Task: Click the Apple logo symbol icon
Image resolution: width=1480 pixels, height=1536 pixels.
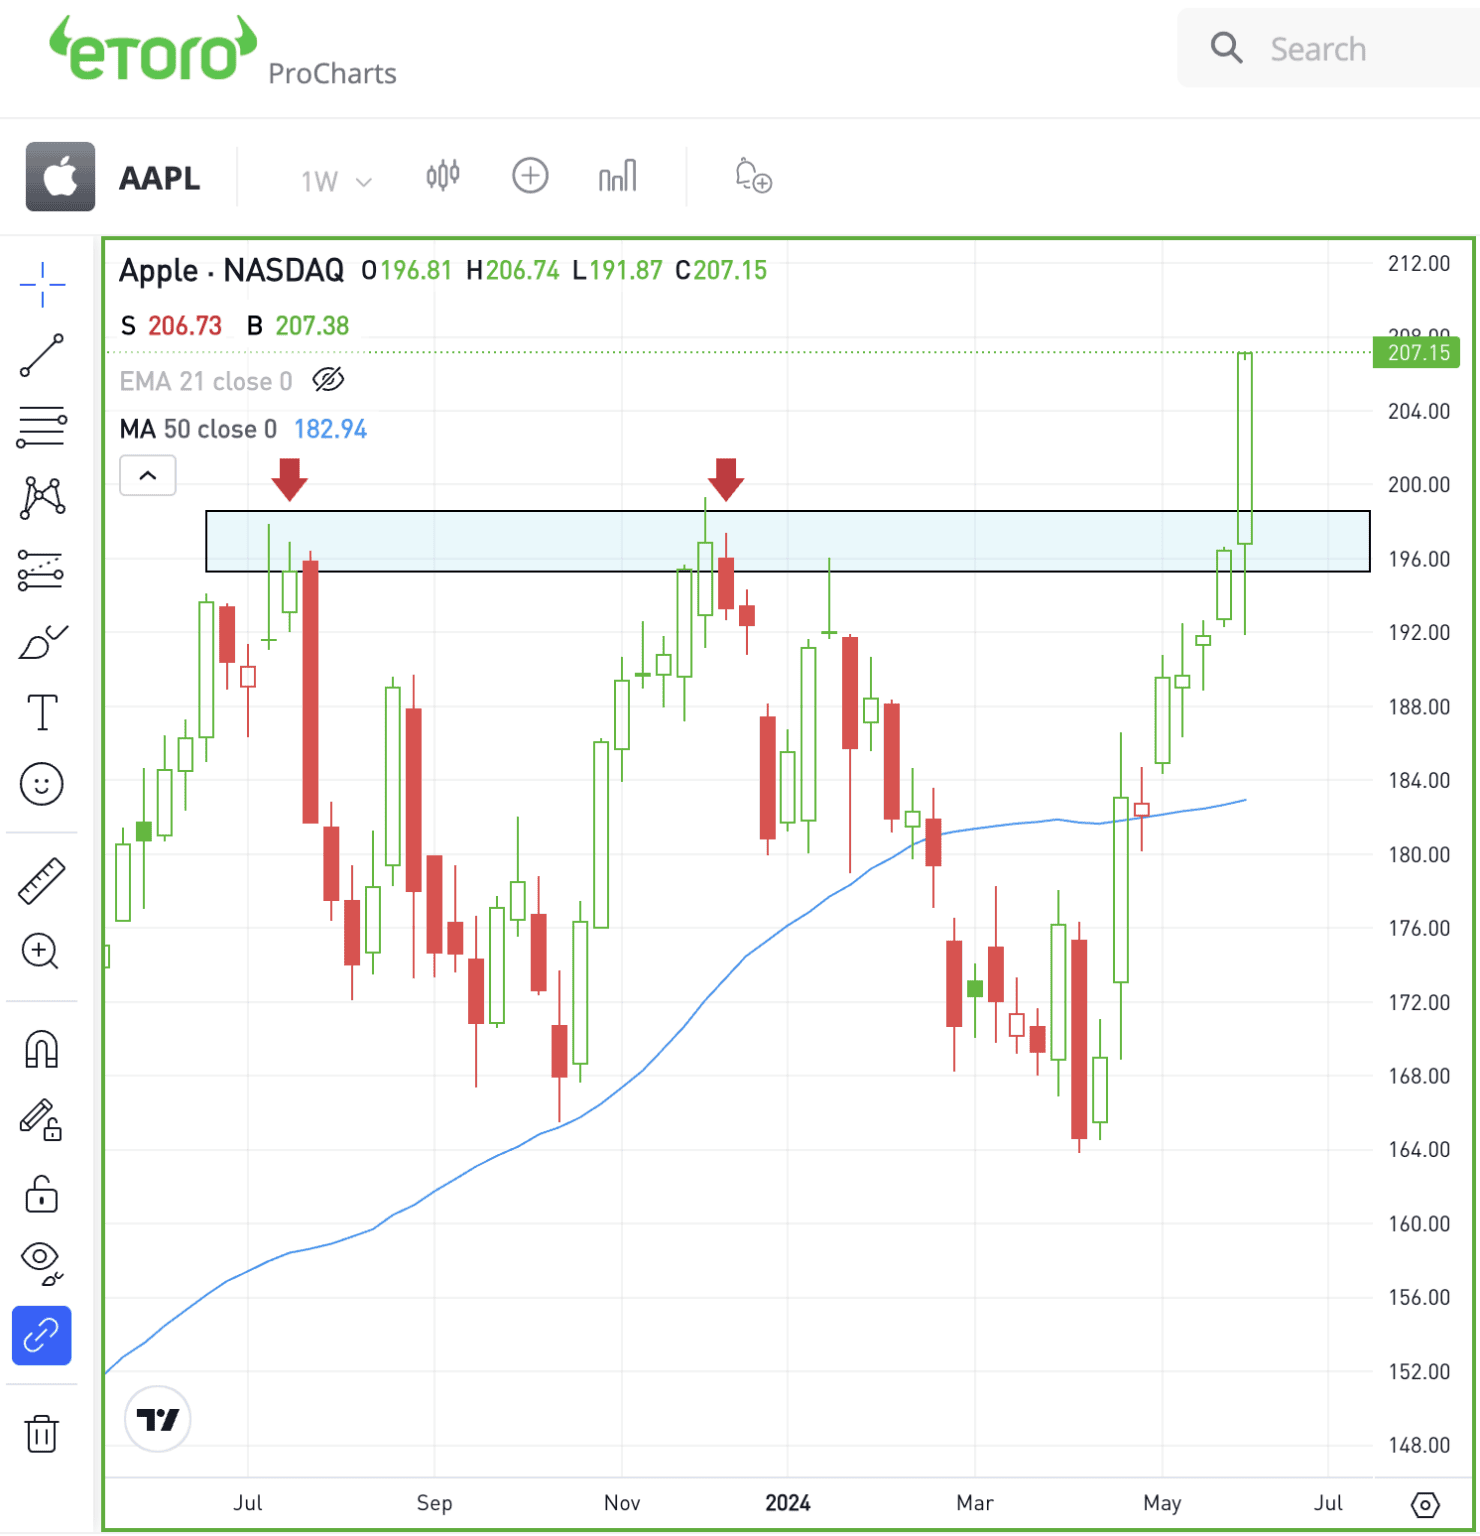Action: (x=61, y=177)
